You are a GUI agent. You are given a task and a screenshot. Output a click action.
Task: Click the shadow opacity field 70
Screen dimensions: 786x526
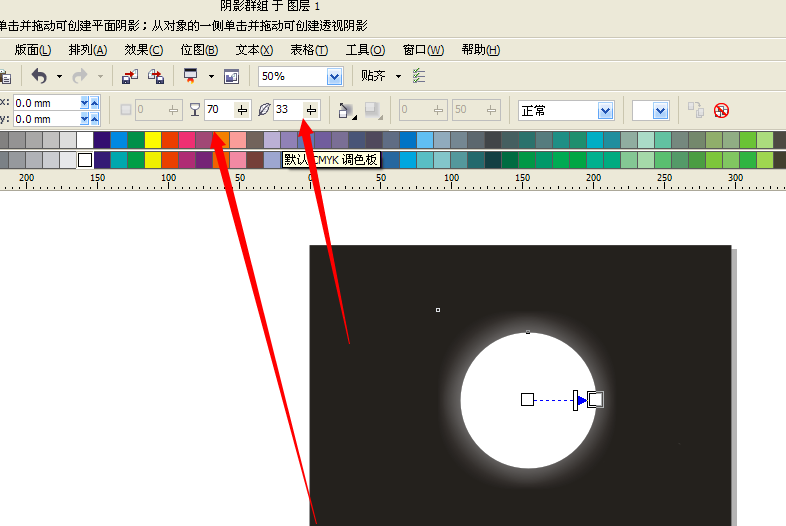tap(219, 109)
